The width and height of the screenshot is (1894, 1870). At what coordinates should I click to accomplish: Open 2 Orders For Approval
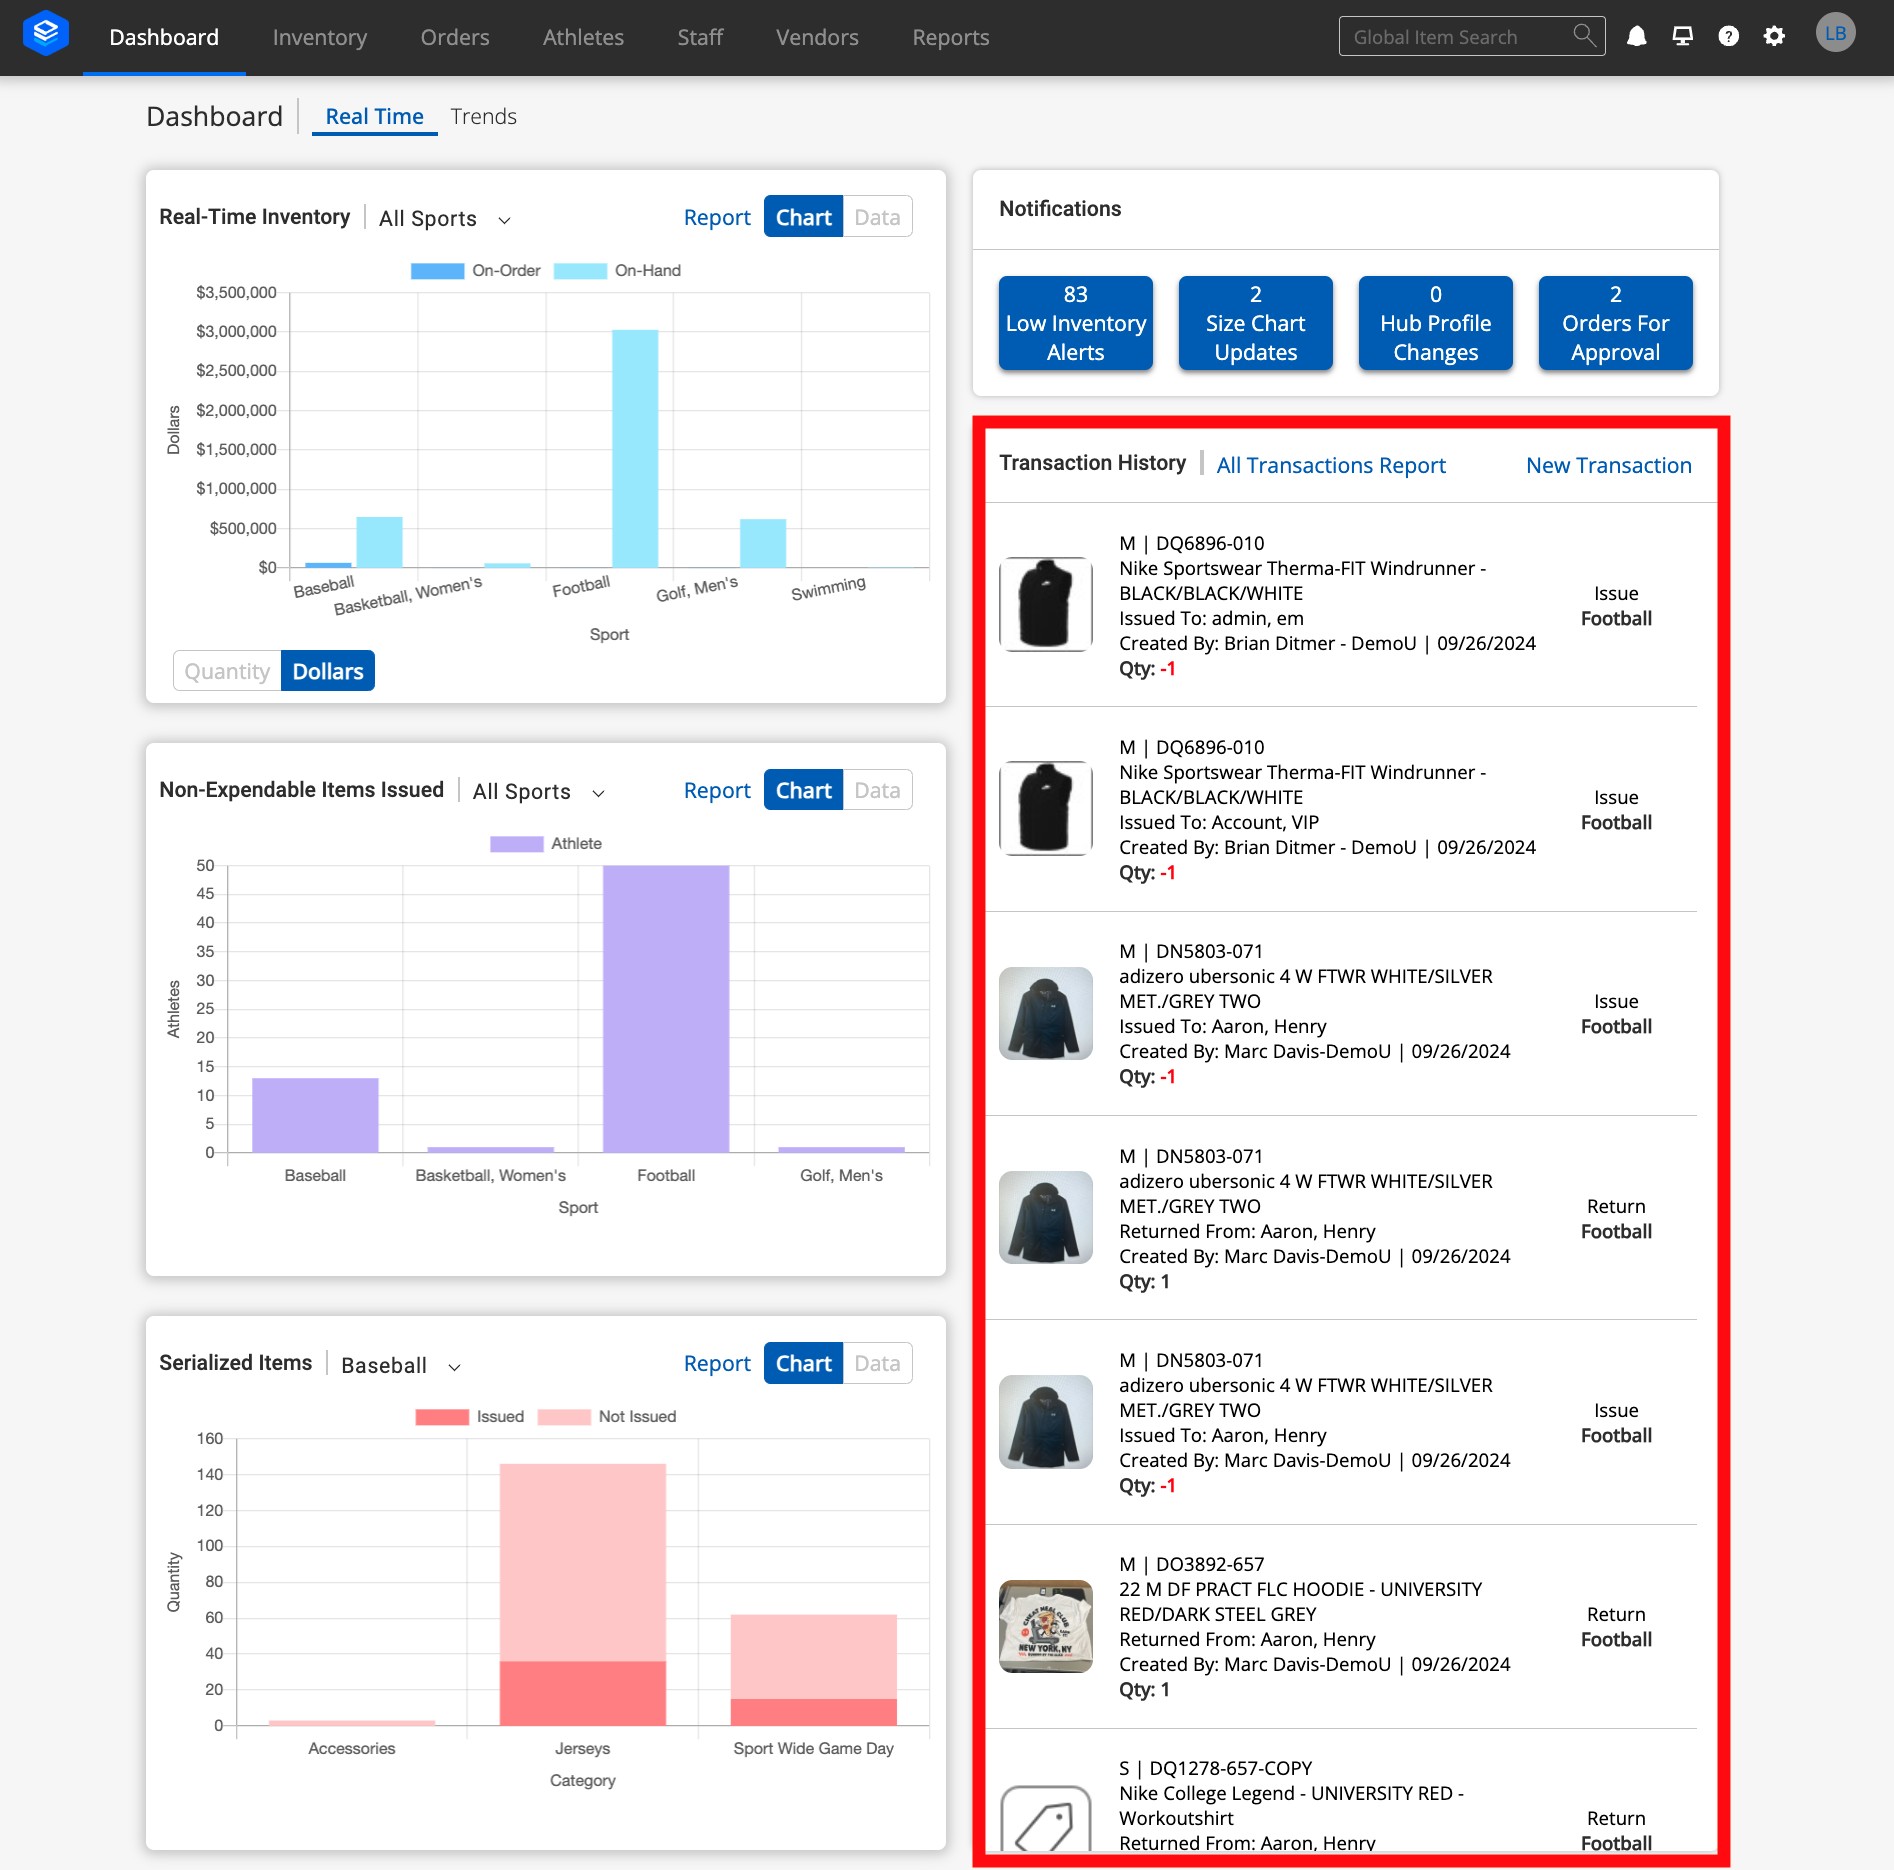(1616, 323)
